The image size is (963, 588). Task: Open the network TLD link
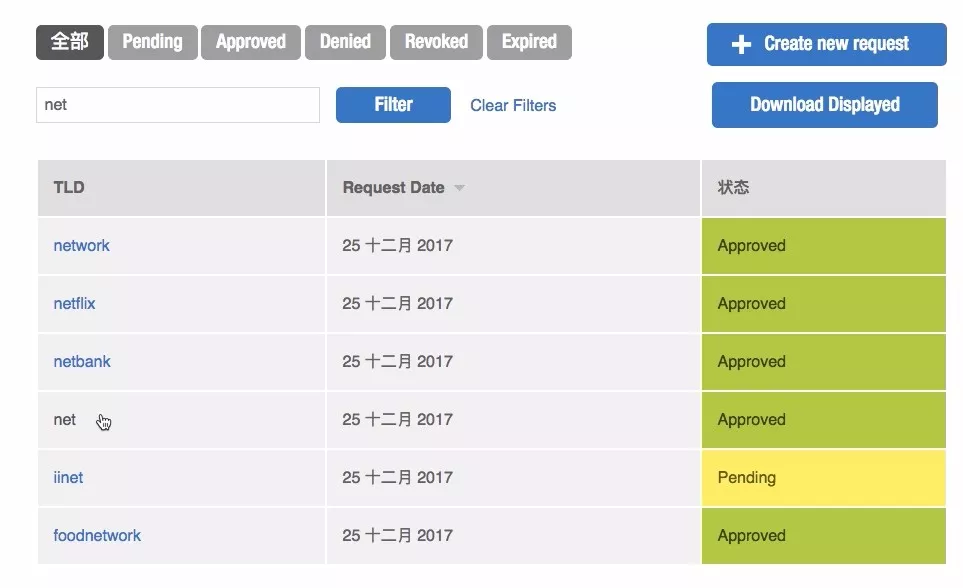pyautogui.click(x=81, y=246)
